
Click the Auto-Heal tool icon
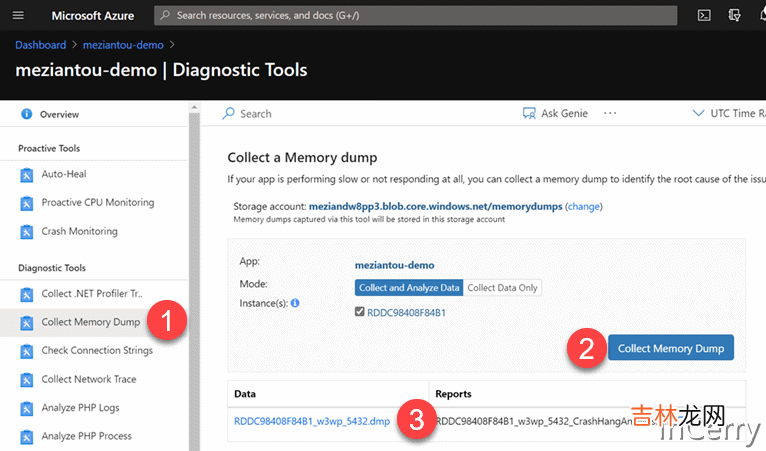(27, 175)
